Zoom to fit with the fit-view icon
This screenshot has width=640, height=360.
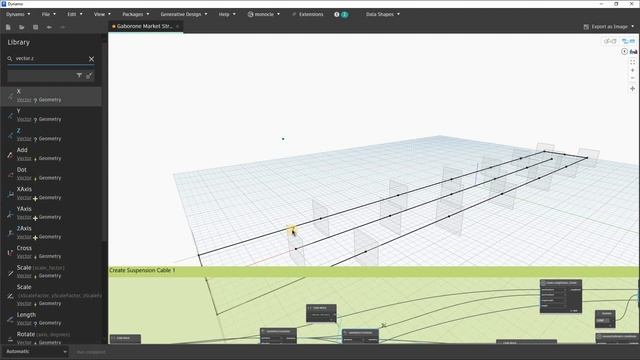[x=633, y=62]
